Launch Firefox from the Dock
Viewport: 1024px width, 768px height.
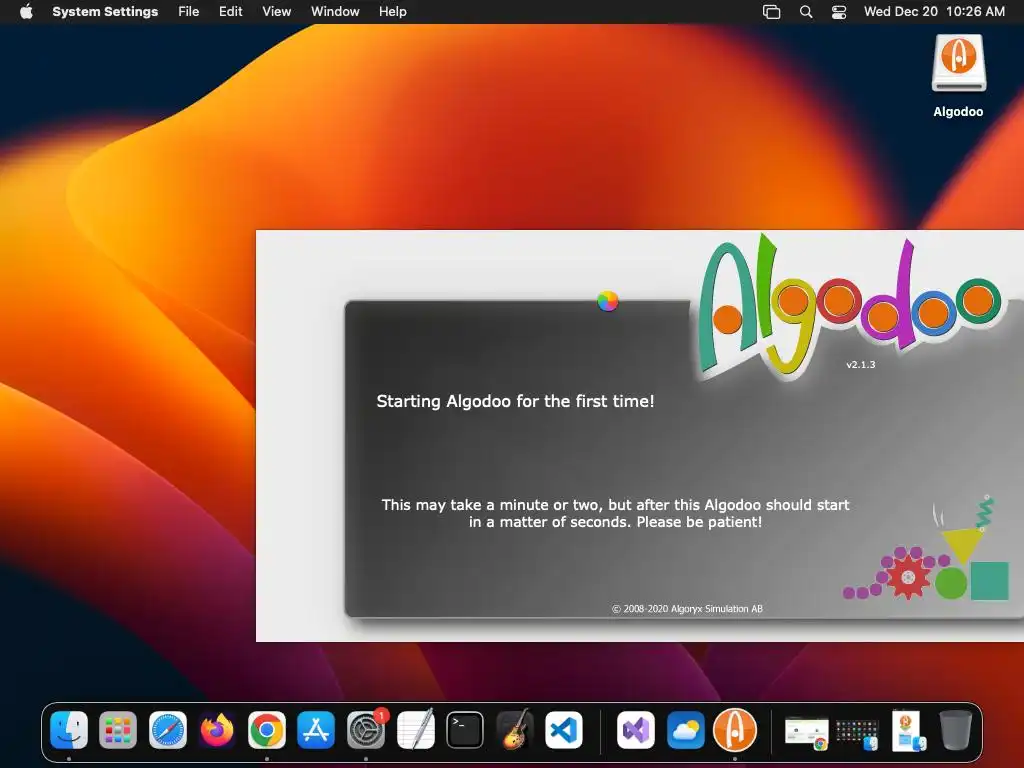point(217,729)
